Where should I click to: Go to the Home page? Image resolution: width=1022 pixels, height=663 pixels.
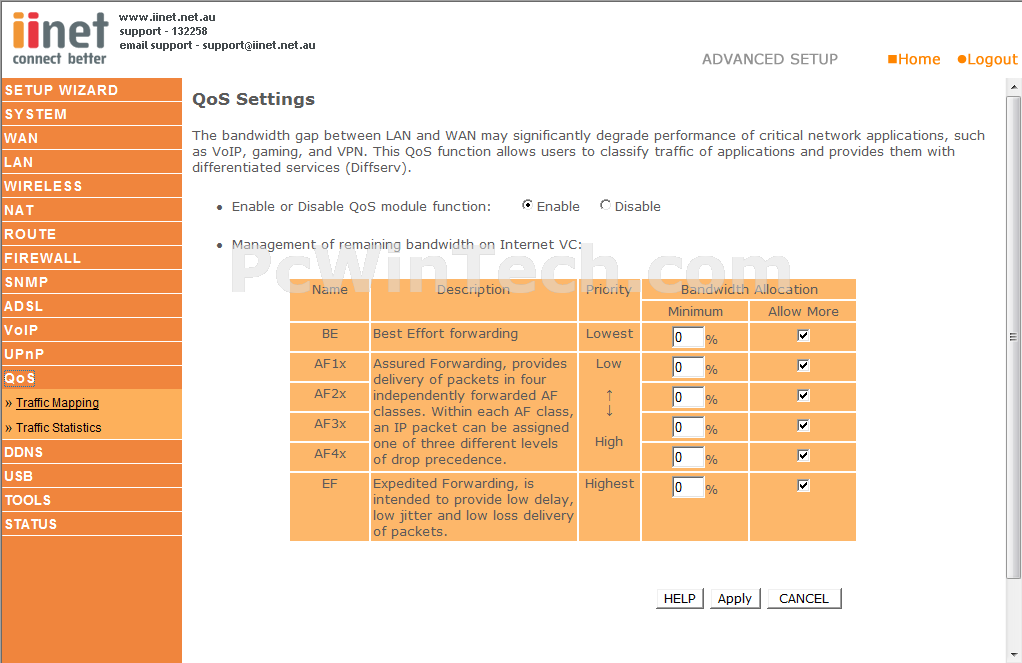tap(914, 59)
